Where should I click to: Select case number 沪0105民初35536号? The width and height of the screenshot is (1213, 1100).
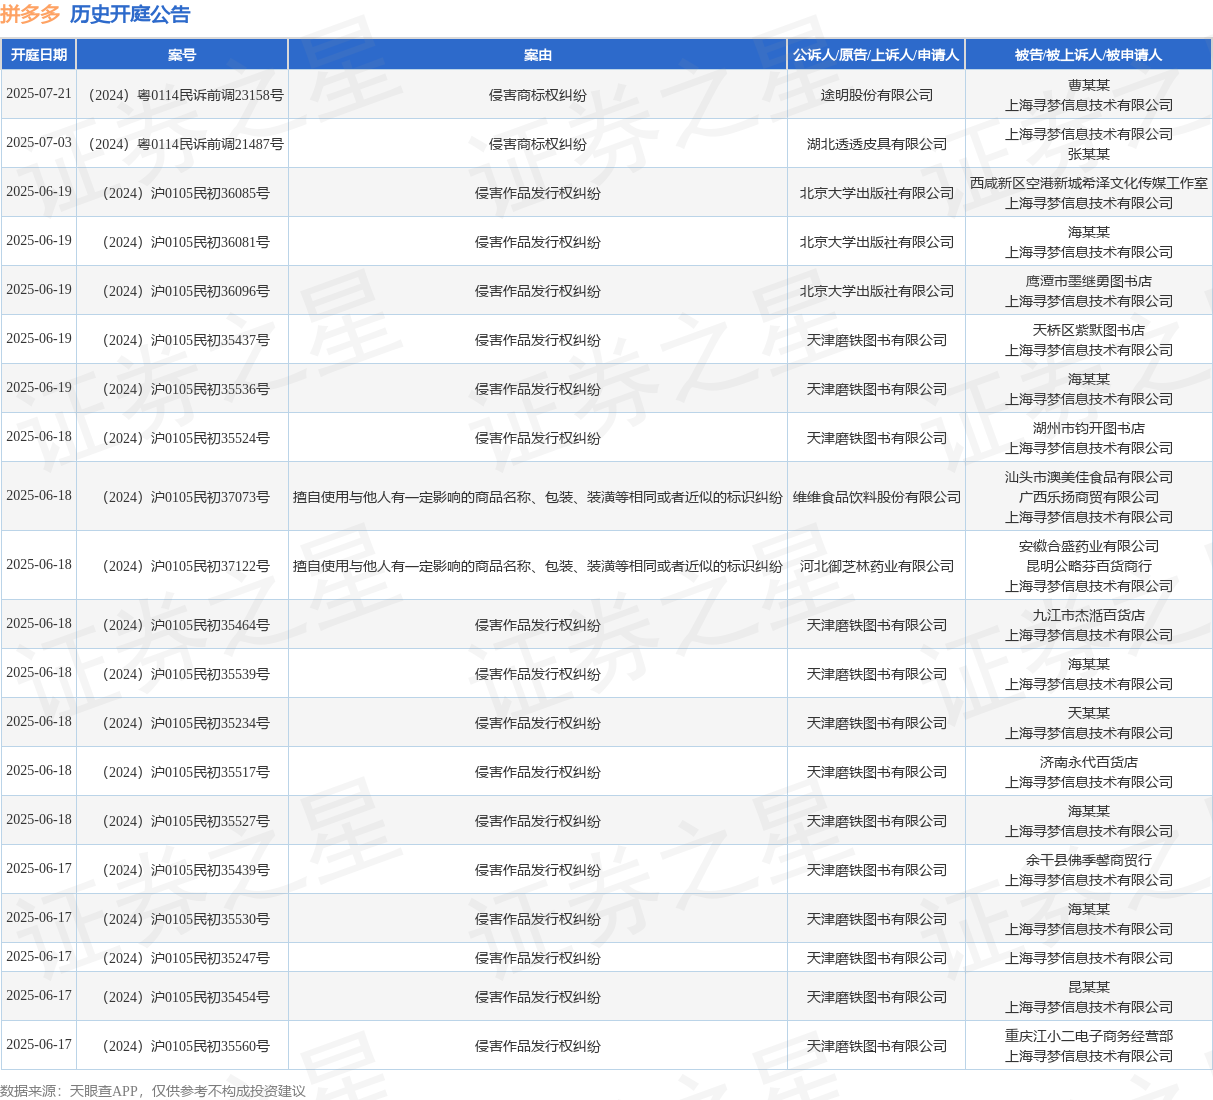210,390
